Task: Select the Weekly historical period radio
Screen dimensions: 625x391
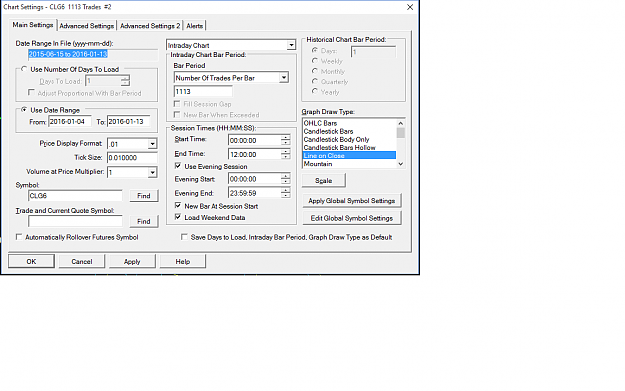Action: [x=315, y=61]
